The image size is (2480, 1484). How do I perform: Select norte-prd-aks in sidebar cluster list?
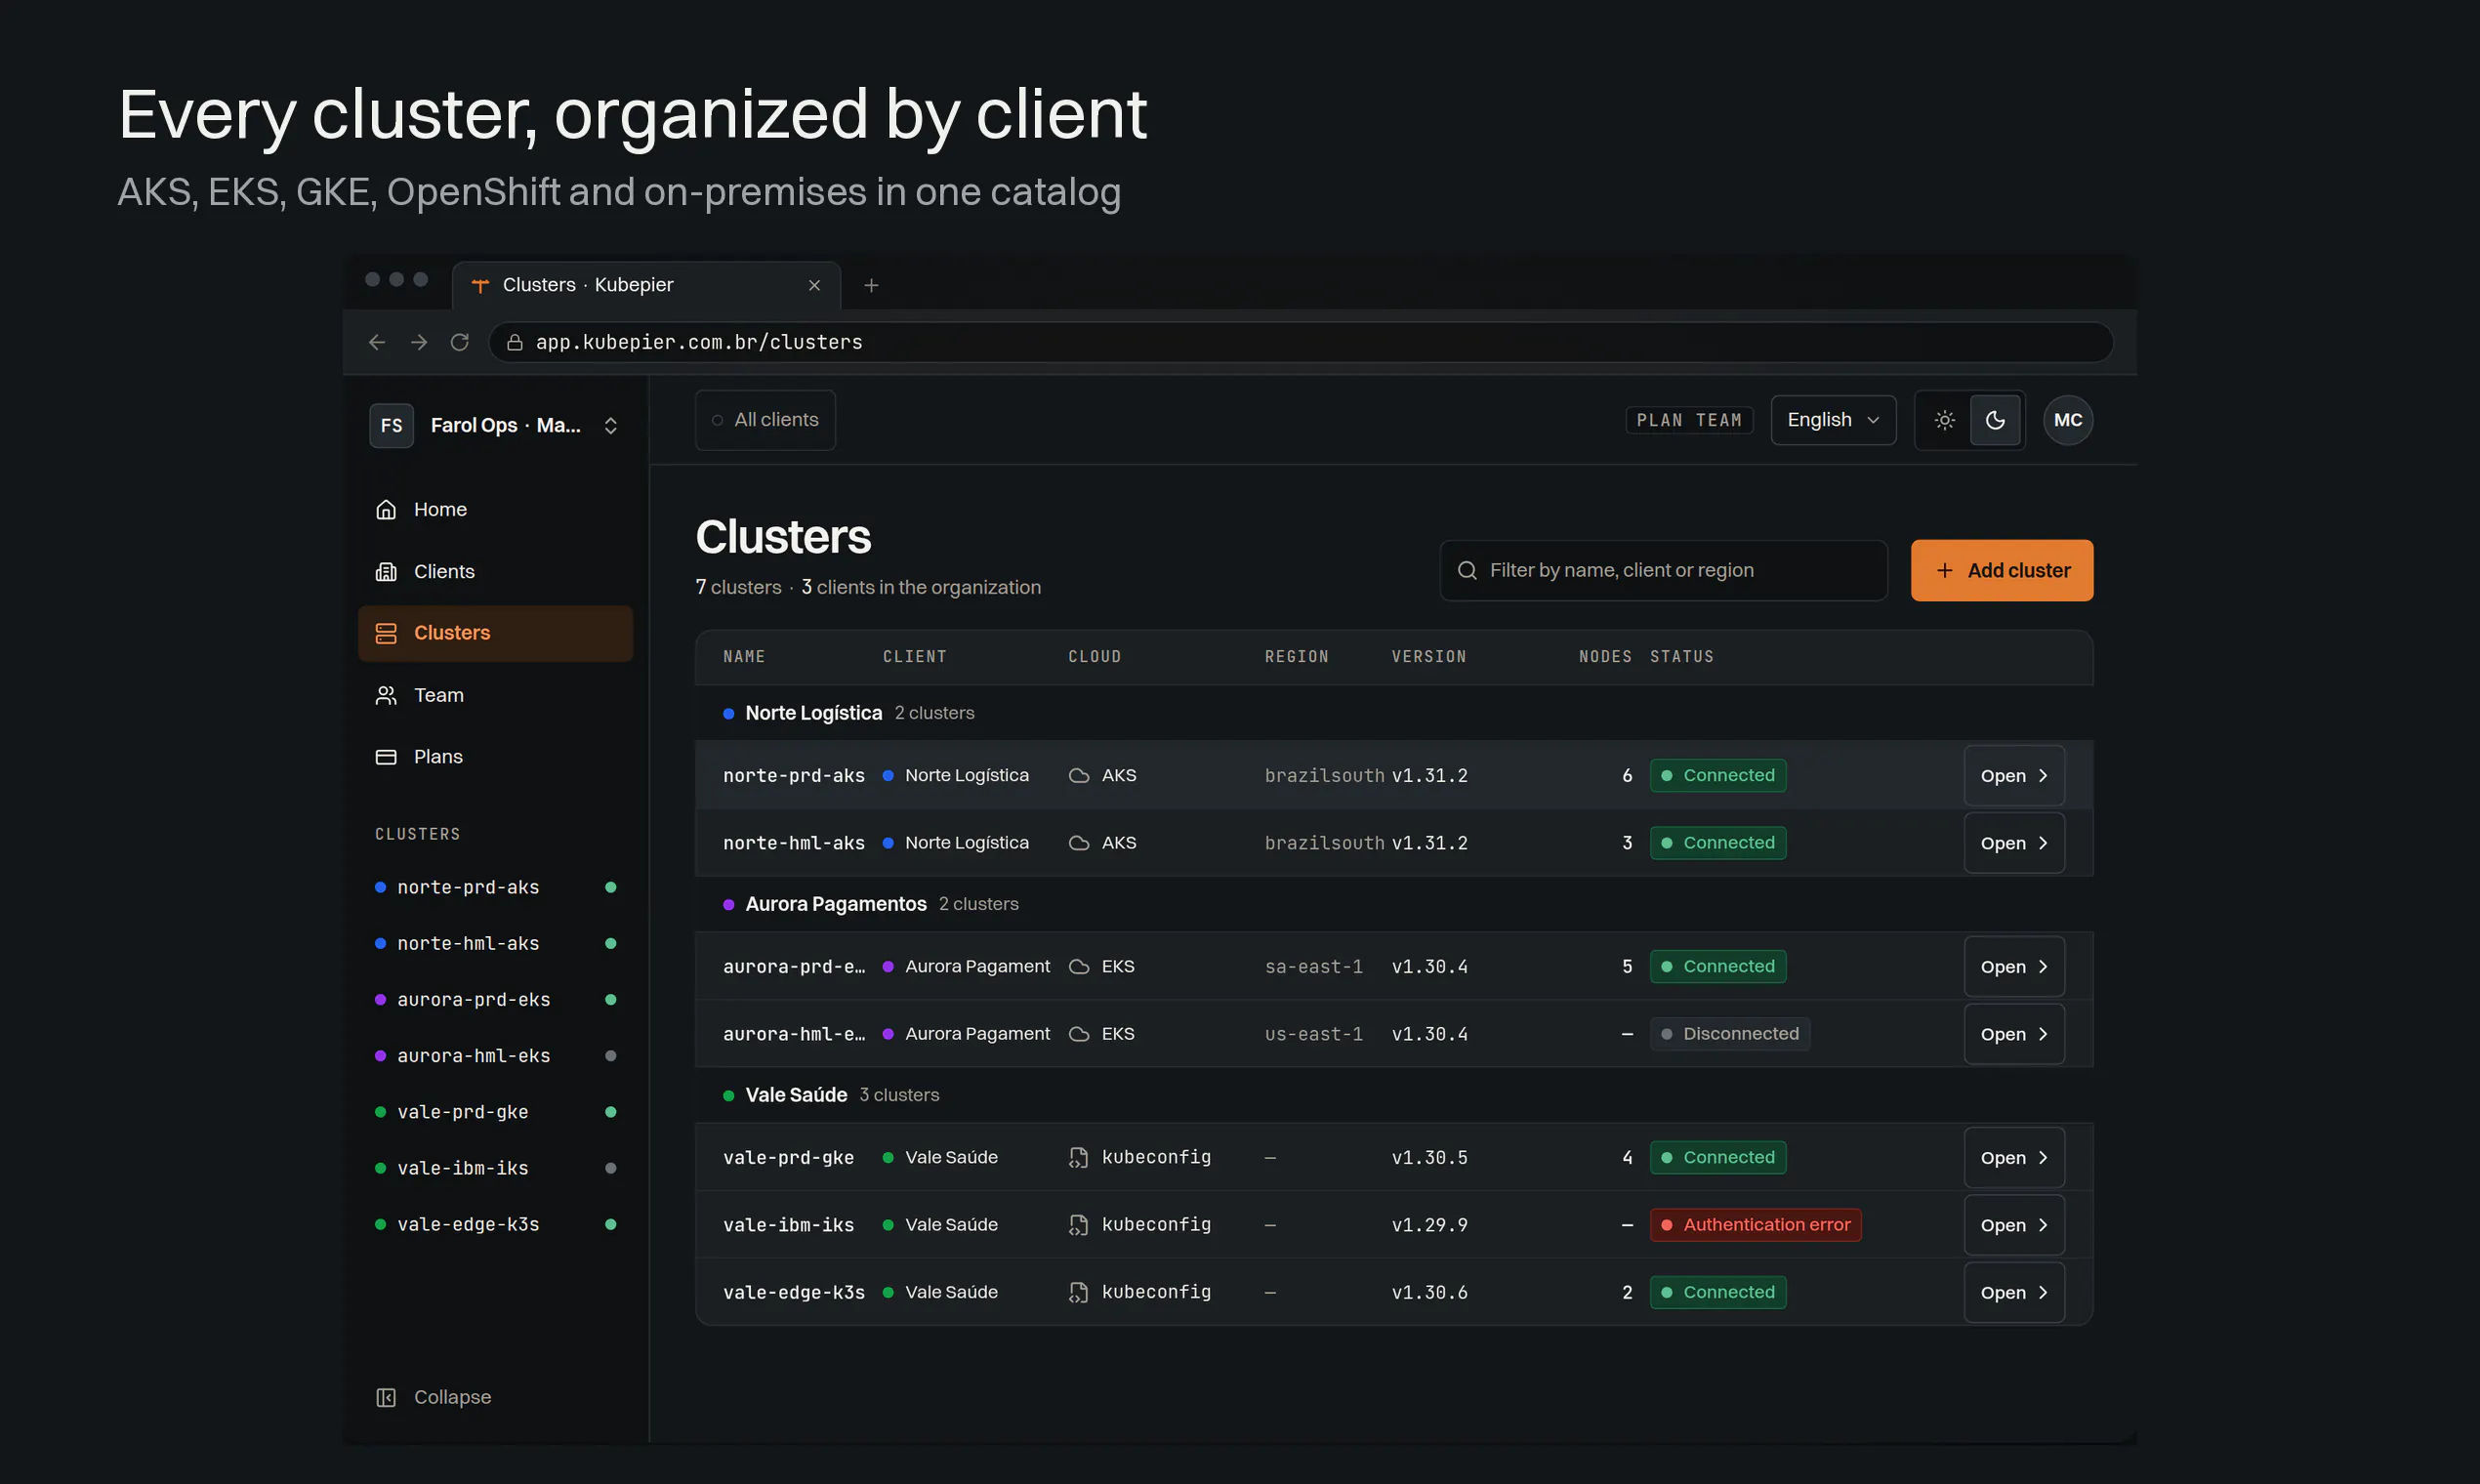coord(495,887)
